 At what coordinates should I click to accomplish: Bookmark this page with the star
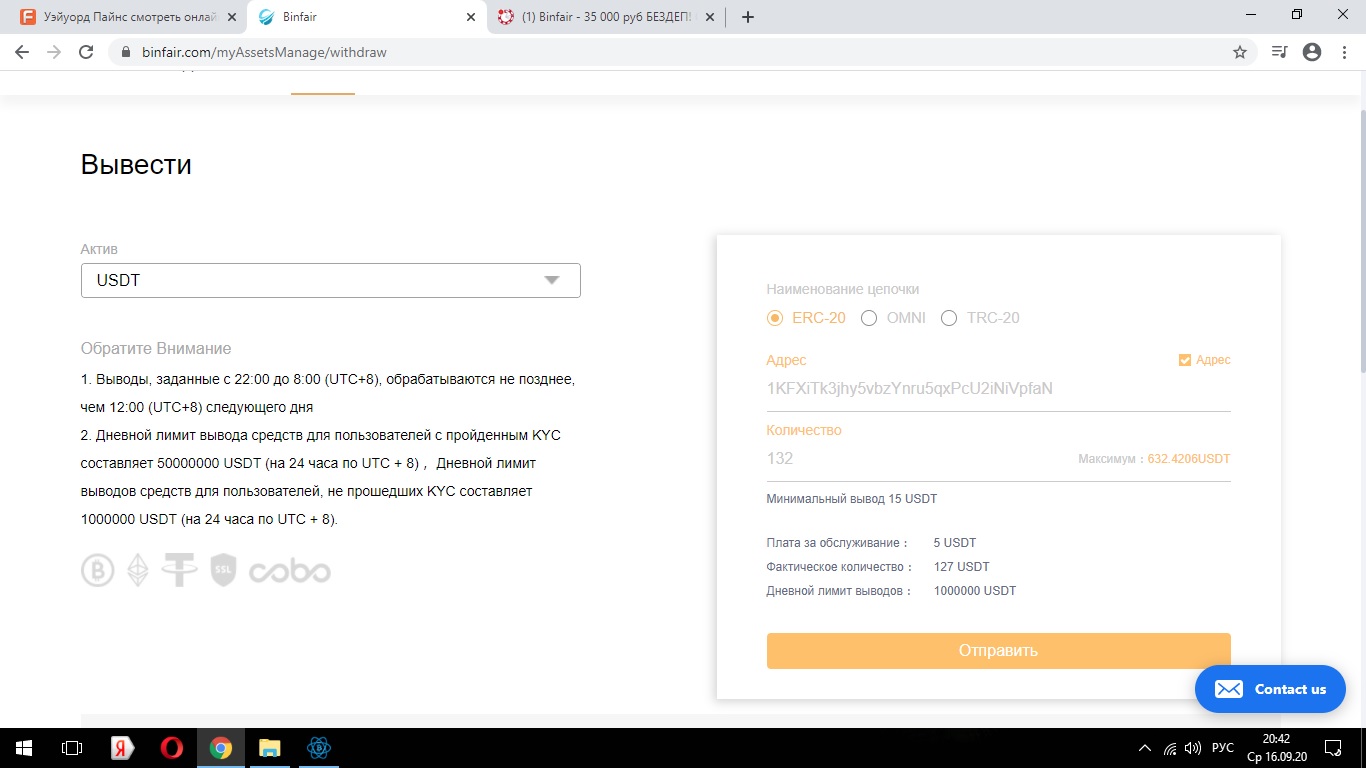[x=1240, y=52]
